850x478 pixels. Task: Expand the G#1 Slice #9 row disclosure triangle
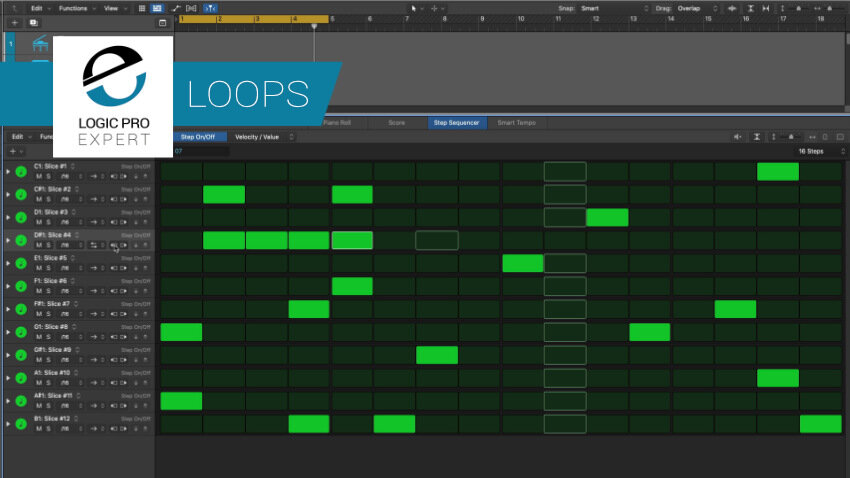pos(8,355)
